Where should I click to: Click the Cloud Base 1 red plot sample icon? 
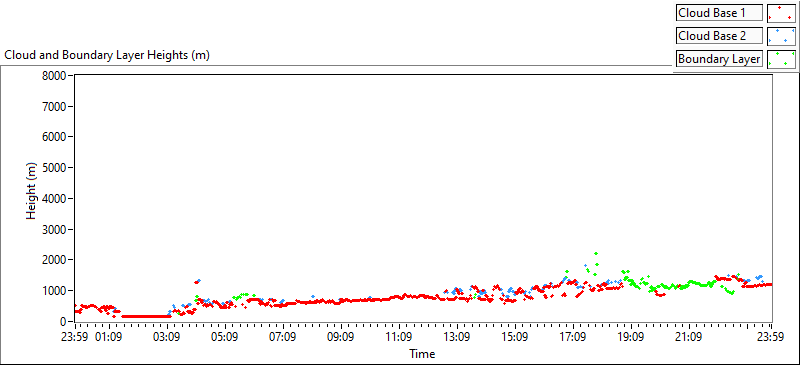(x=781, y=12)
